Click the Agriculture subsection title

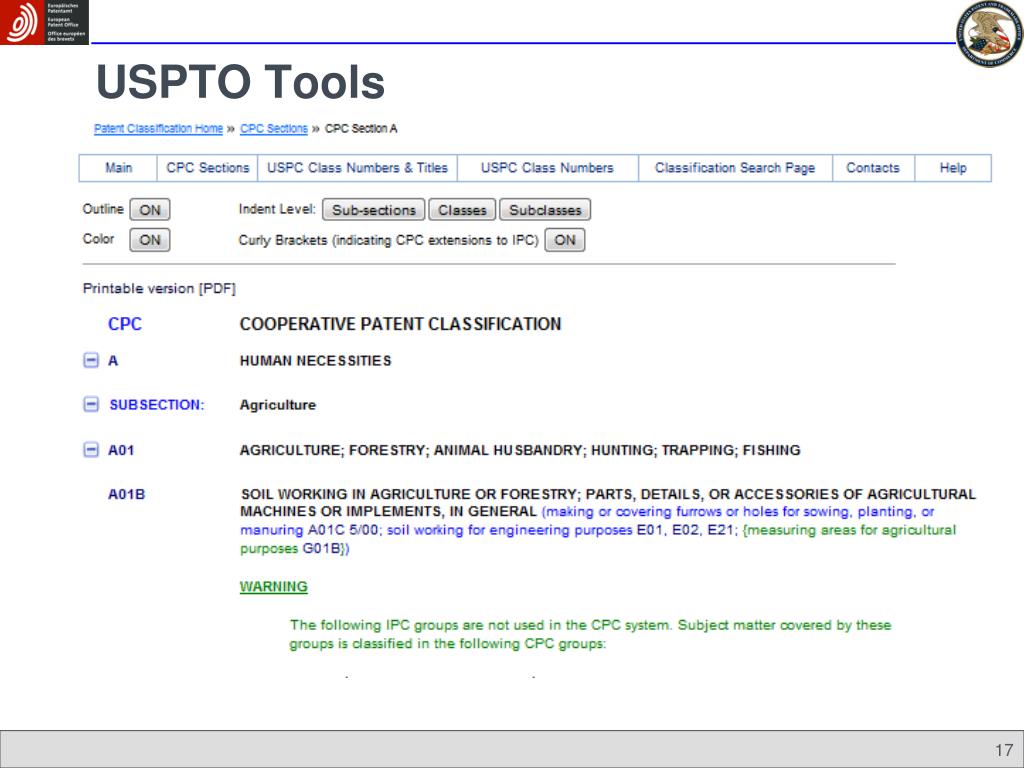(x=278, y=405)
